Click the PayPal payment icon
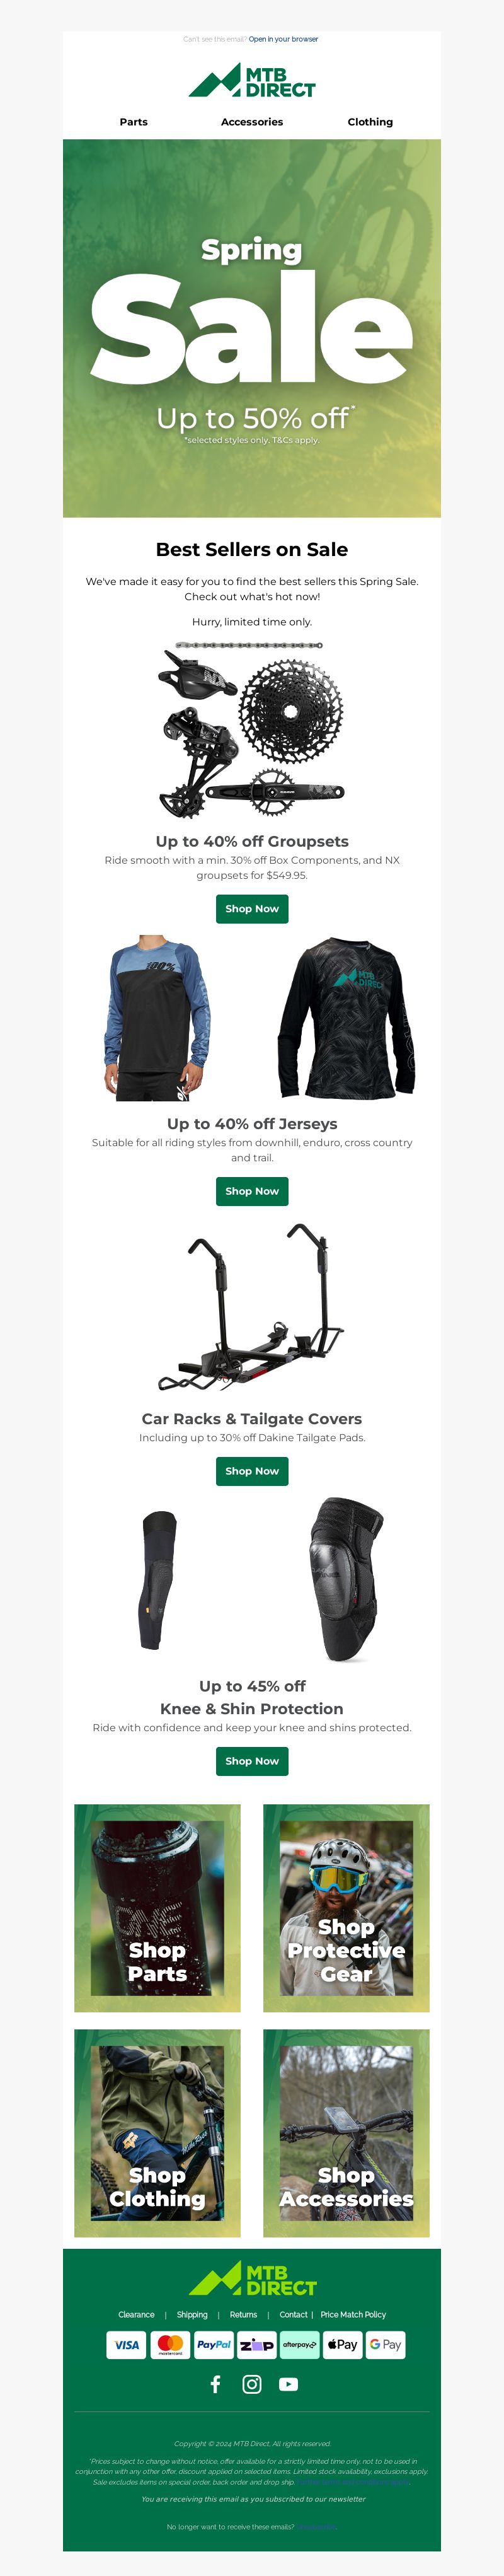 point(214,2345)
